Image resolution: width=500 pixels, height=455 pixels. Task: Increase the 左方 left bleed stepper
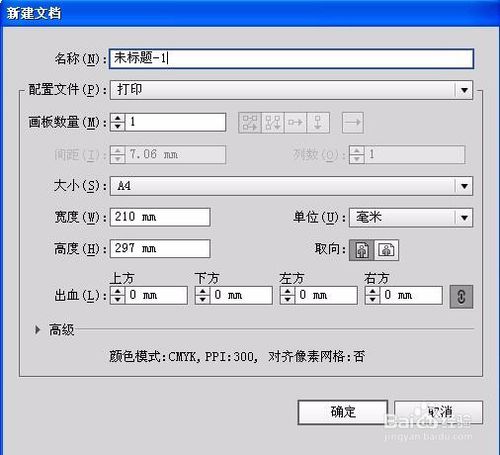[x=288, y=291]
